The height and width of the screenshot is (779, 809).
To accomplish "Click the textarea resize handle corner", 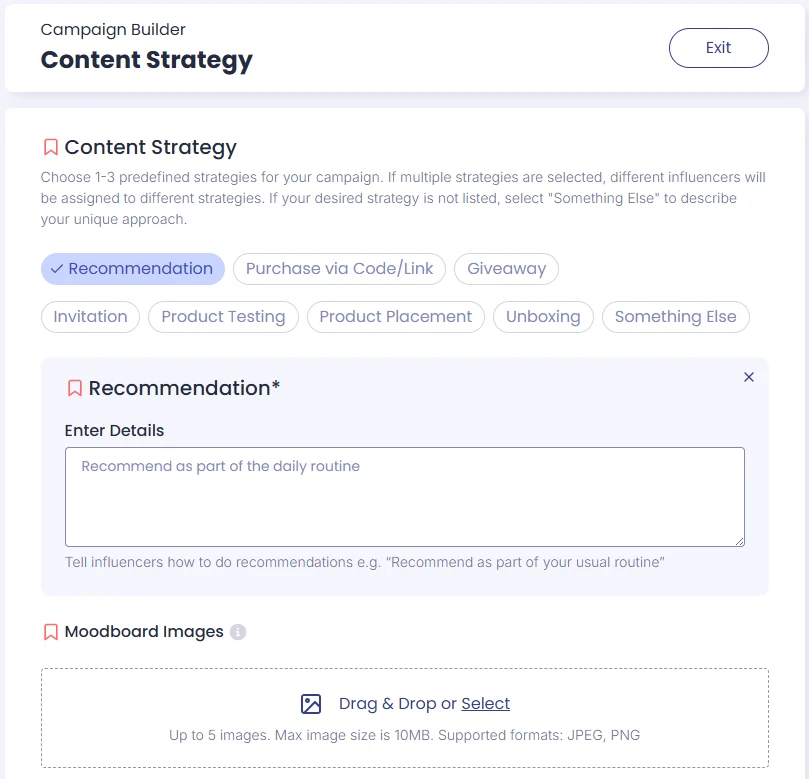I will [x=739, y=541].
